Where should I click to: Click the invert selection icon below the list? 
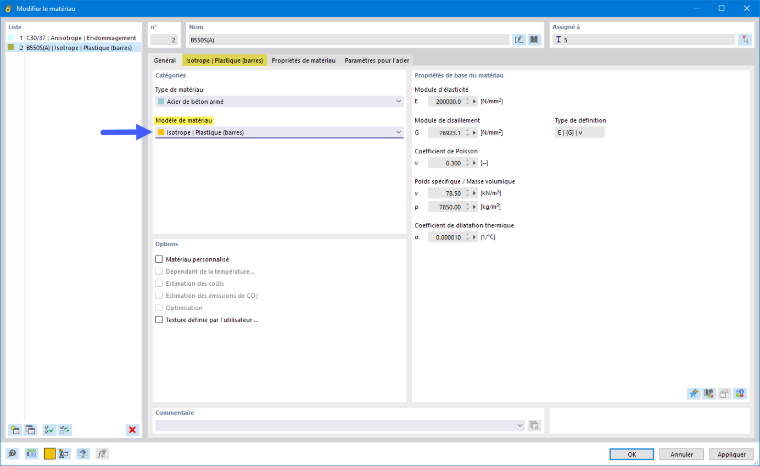(x=65, y=430)
